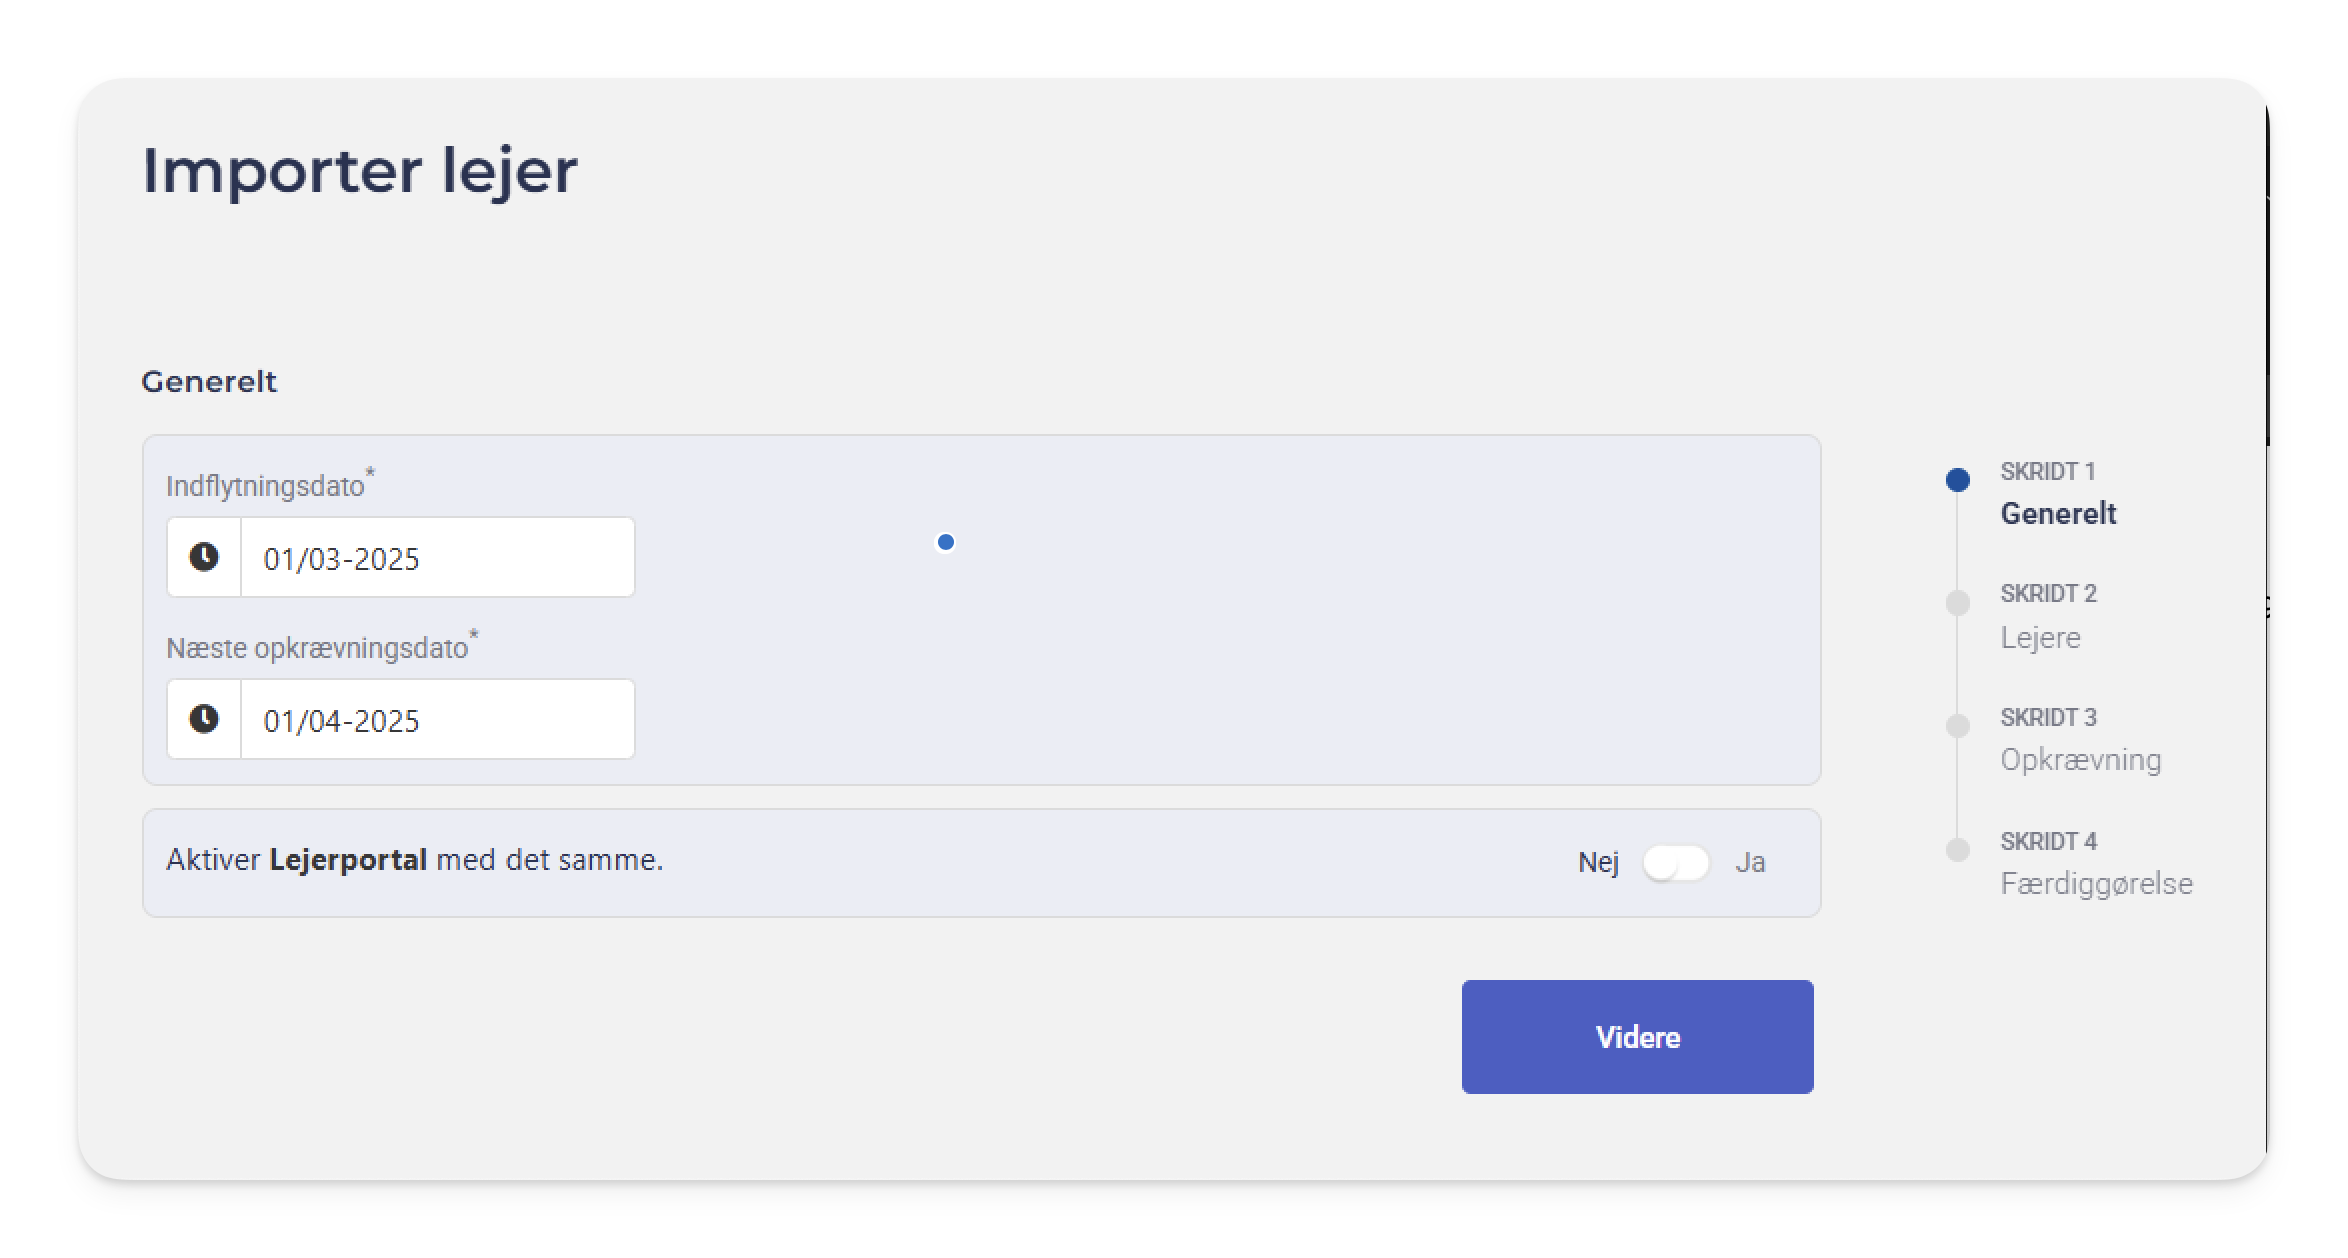Open the Næste opkrævningsdato field 01/04-2025
Image resolution: width=2348 pixels, height=1258 pixels.
pos(438,720)
